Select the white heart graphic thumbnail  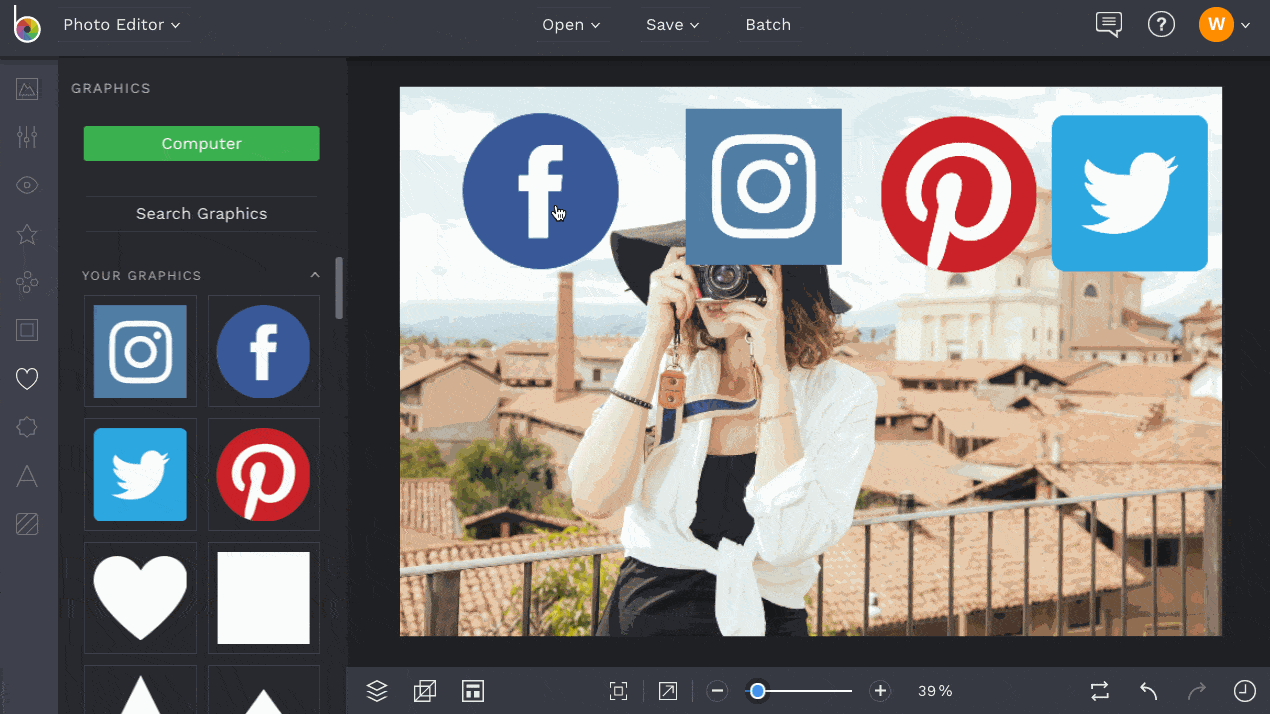(x=140, y=597)
